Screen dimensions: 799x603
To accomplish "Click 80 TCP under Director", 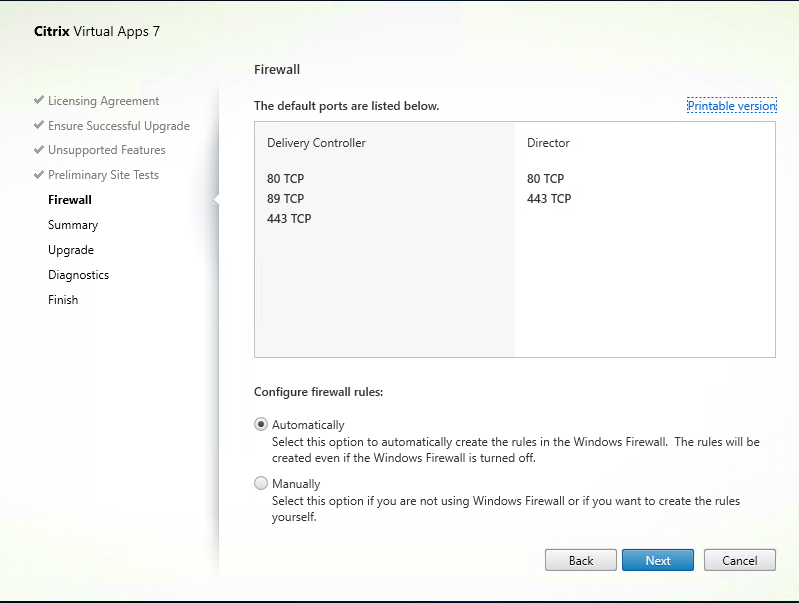I will [545, 178].
